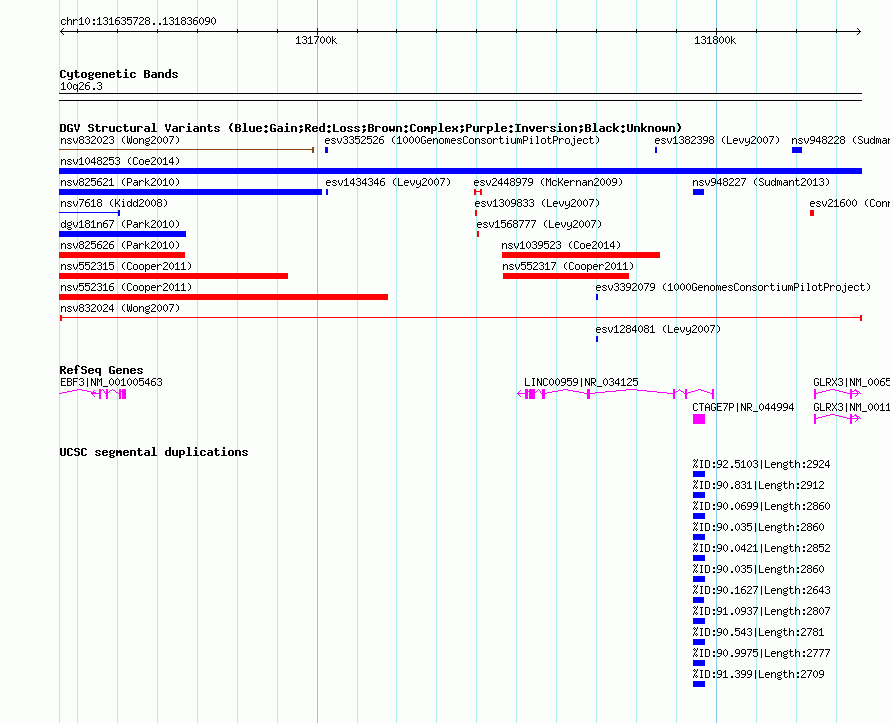Viewport: 890px width, 723px height.
Task: Select segmental duplication %ID:90.0699 Length:2860
Action: click(x=699, y=516)
